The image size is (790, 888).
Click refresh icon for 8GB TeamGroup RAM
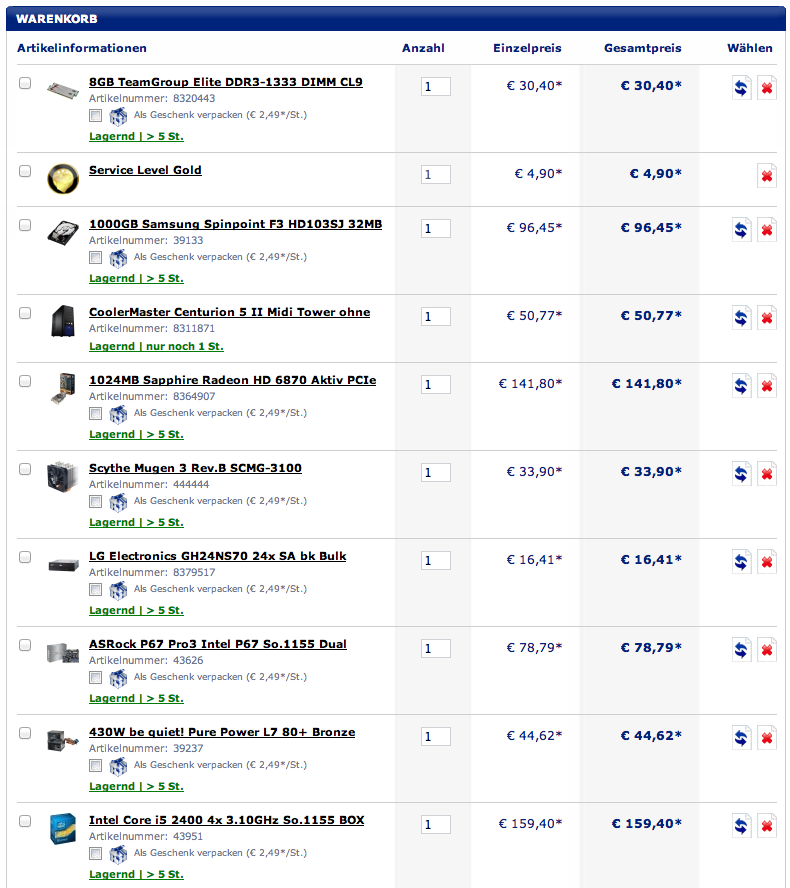[x=741, y=88]
